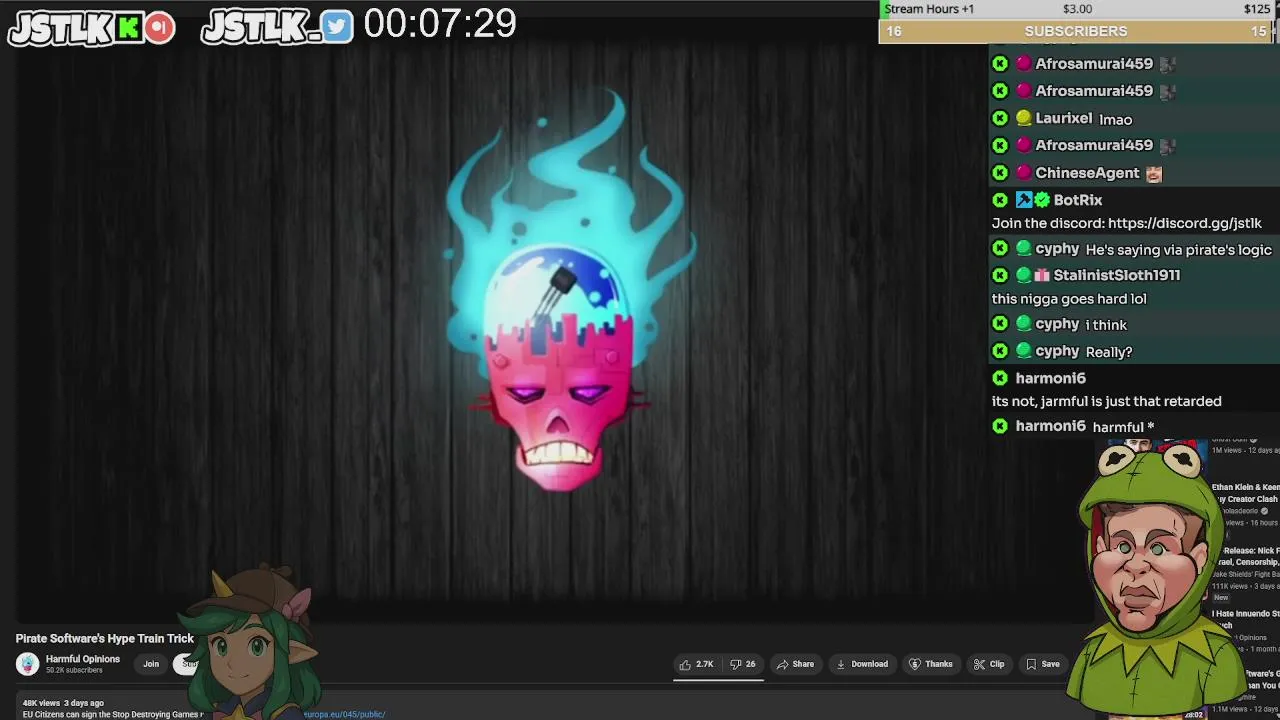Click the Kick icon beside Laurixel
The height and width of the screenshot is (720, 1280).
[1000, 118]
